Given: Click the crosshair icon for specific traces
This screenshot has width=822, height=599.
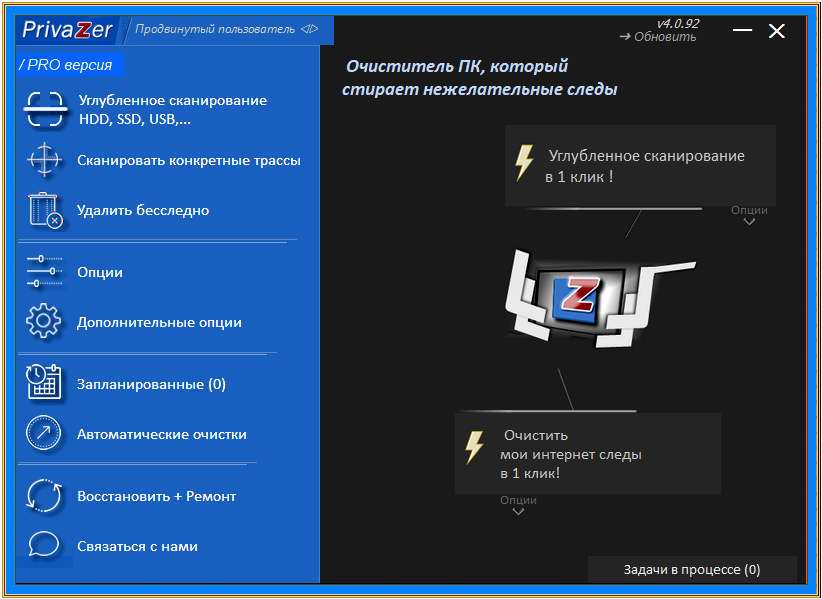Looking at the screenshot, I should coord(45,159).
